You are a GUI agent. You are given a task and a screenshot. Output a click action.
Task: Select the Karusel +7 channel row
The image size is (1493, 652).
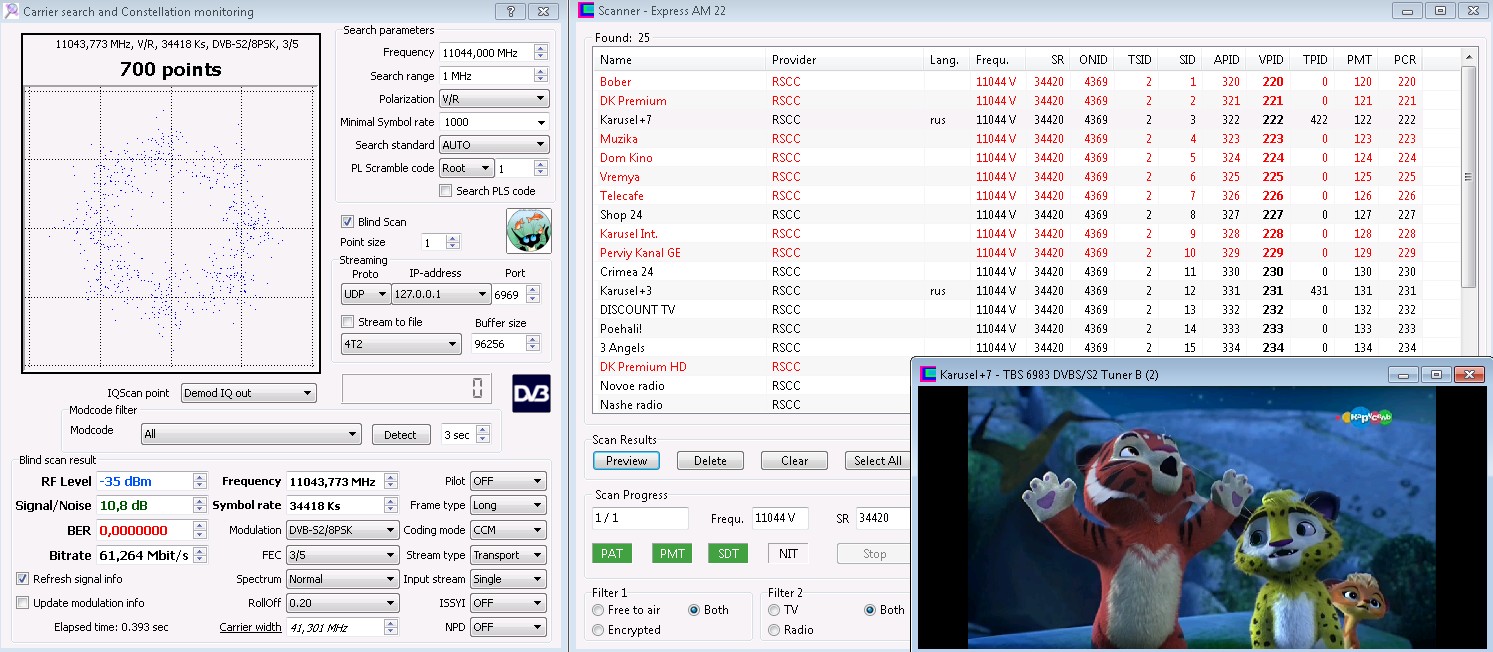point(1026,120)
